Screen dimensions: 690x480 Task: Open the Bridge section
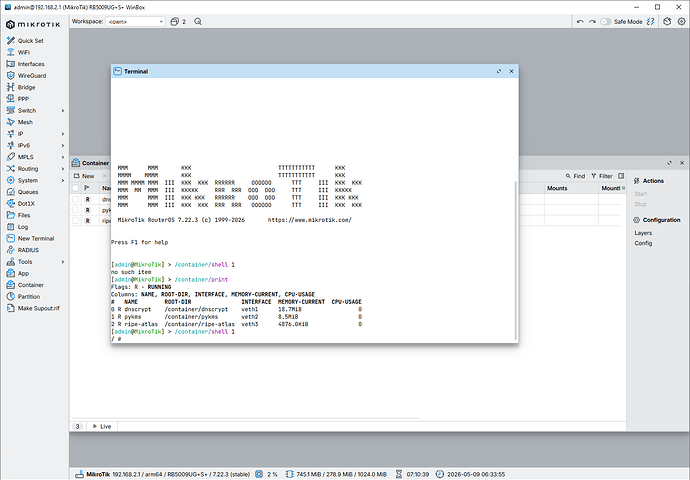pos(21,87)
